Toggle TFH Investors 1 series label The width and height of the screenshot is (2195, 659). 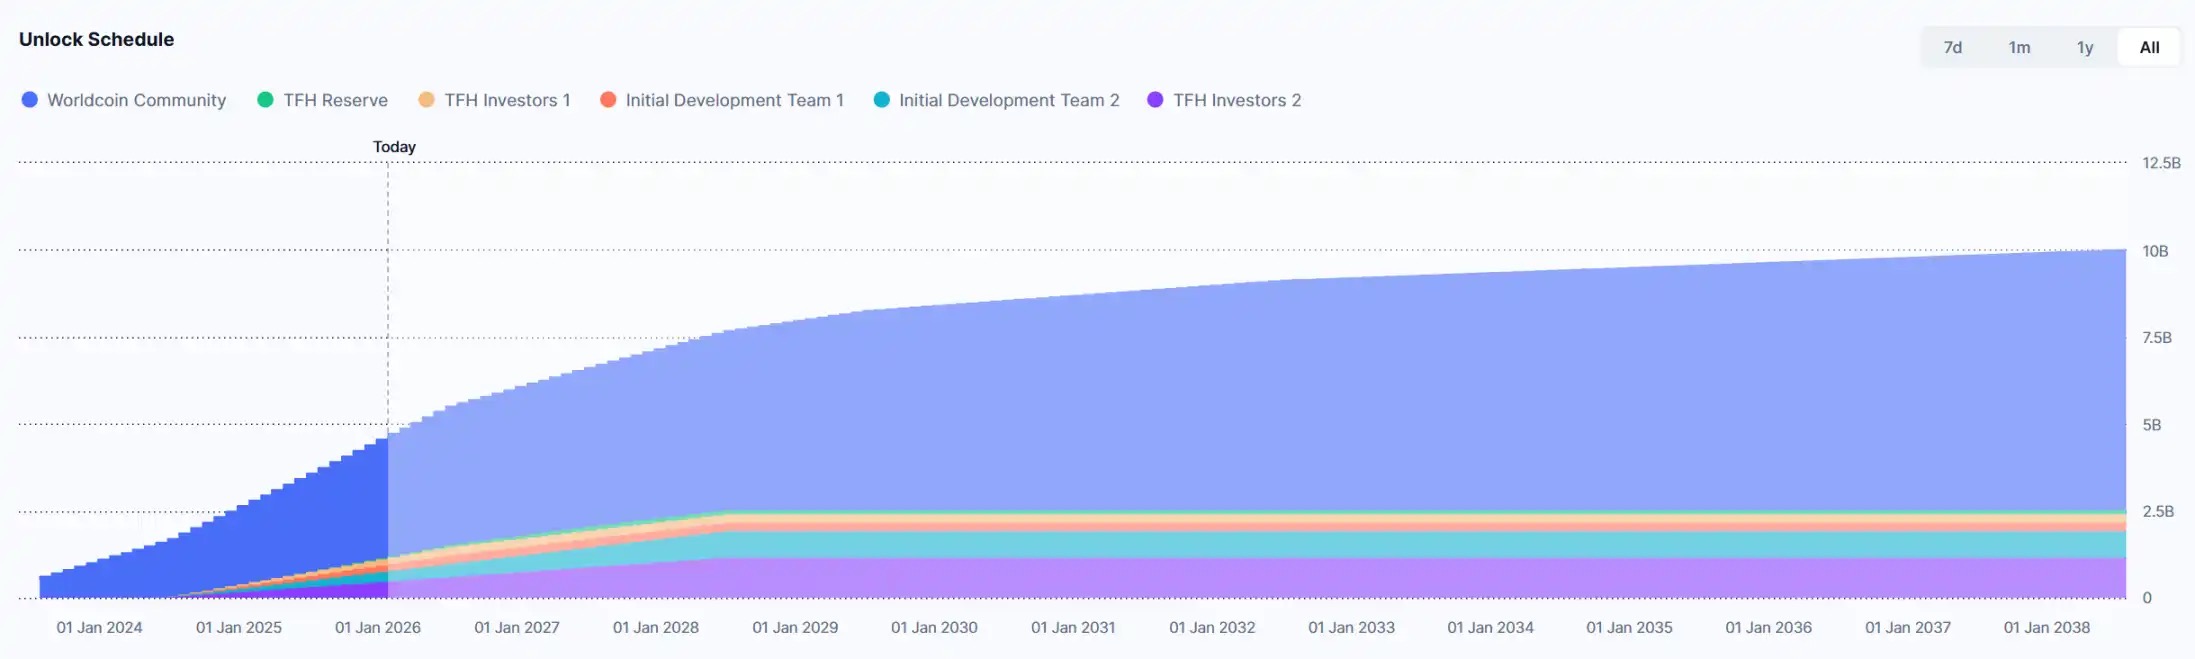pyautogui.click(x=507, y=100)
